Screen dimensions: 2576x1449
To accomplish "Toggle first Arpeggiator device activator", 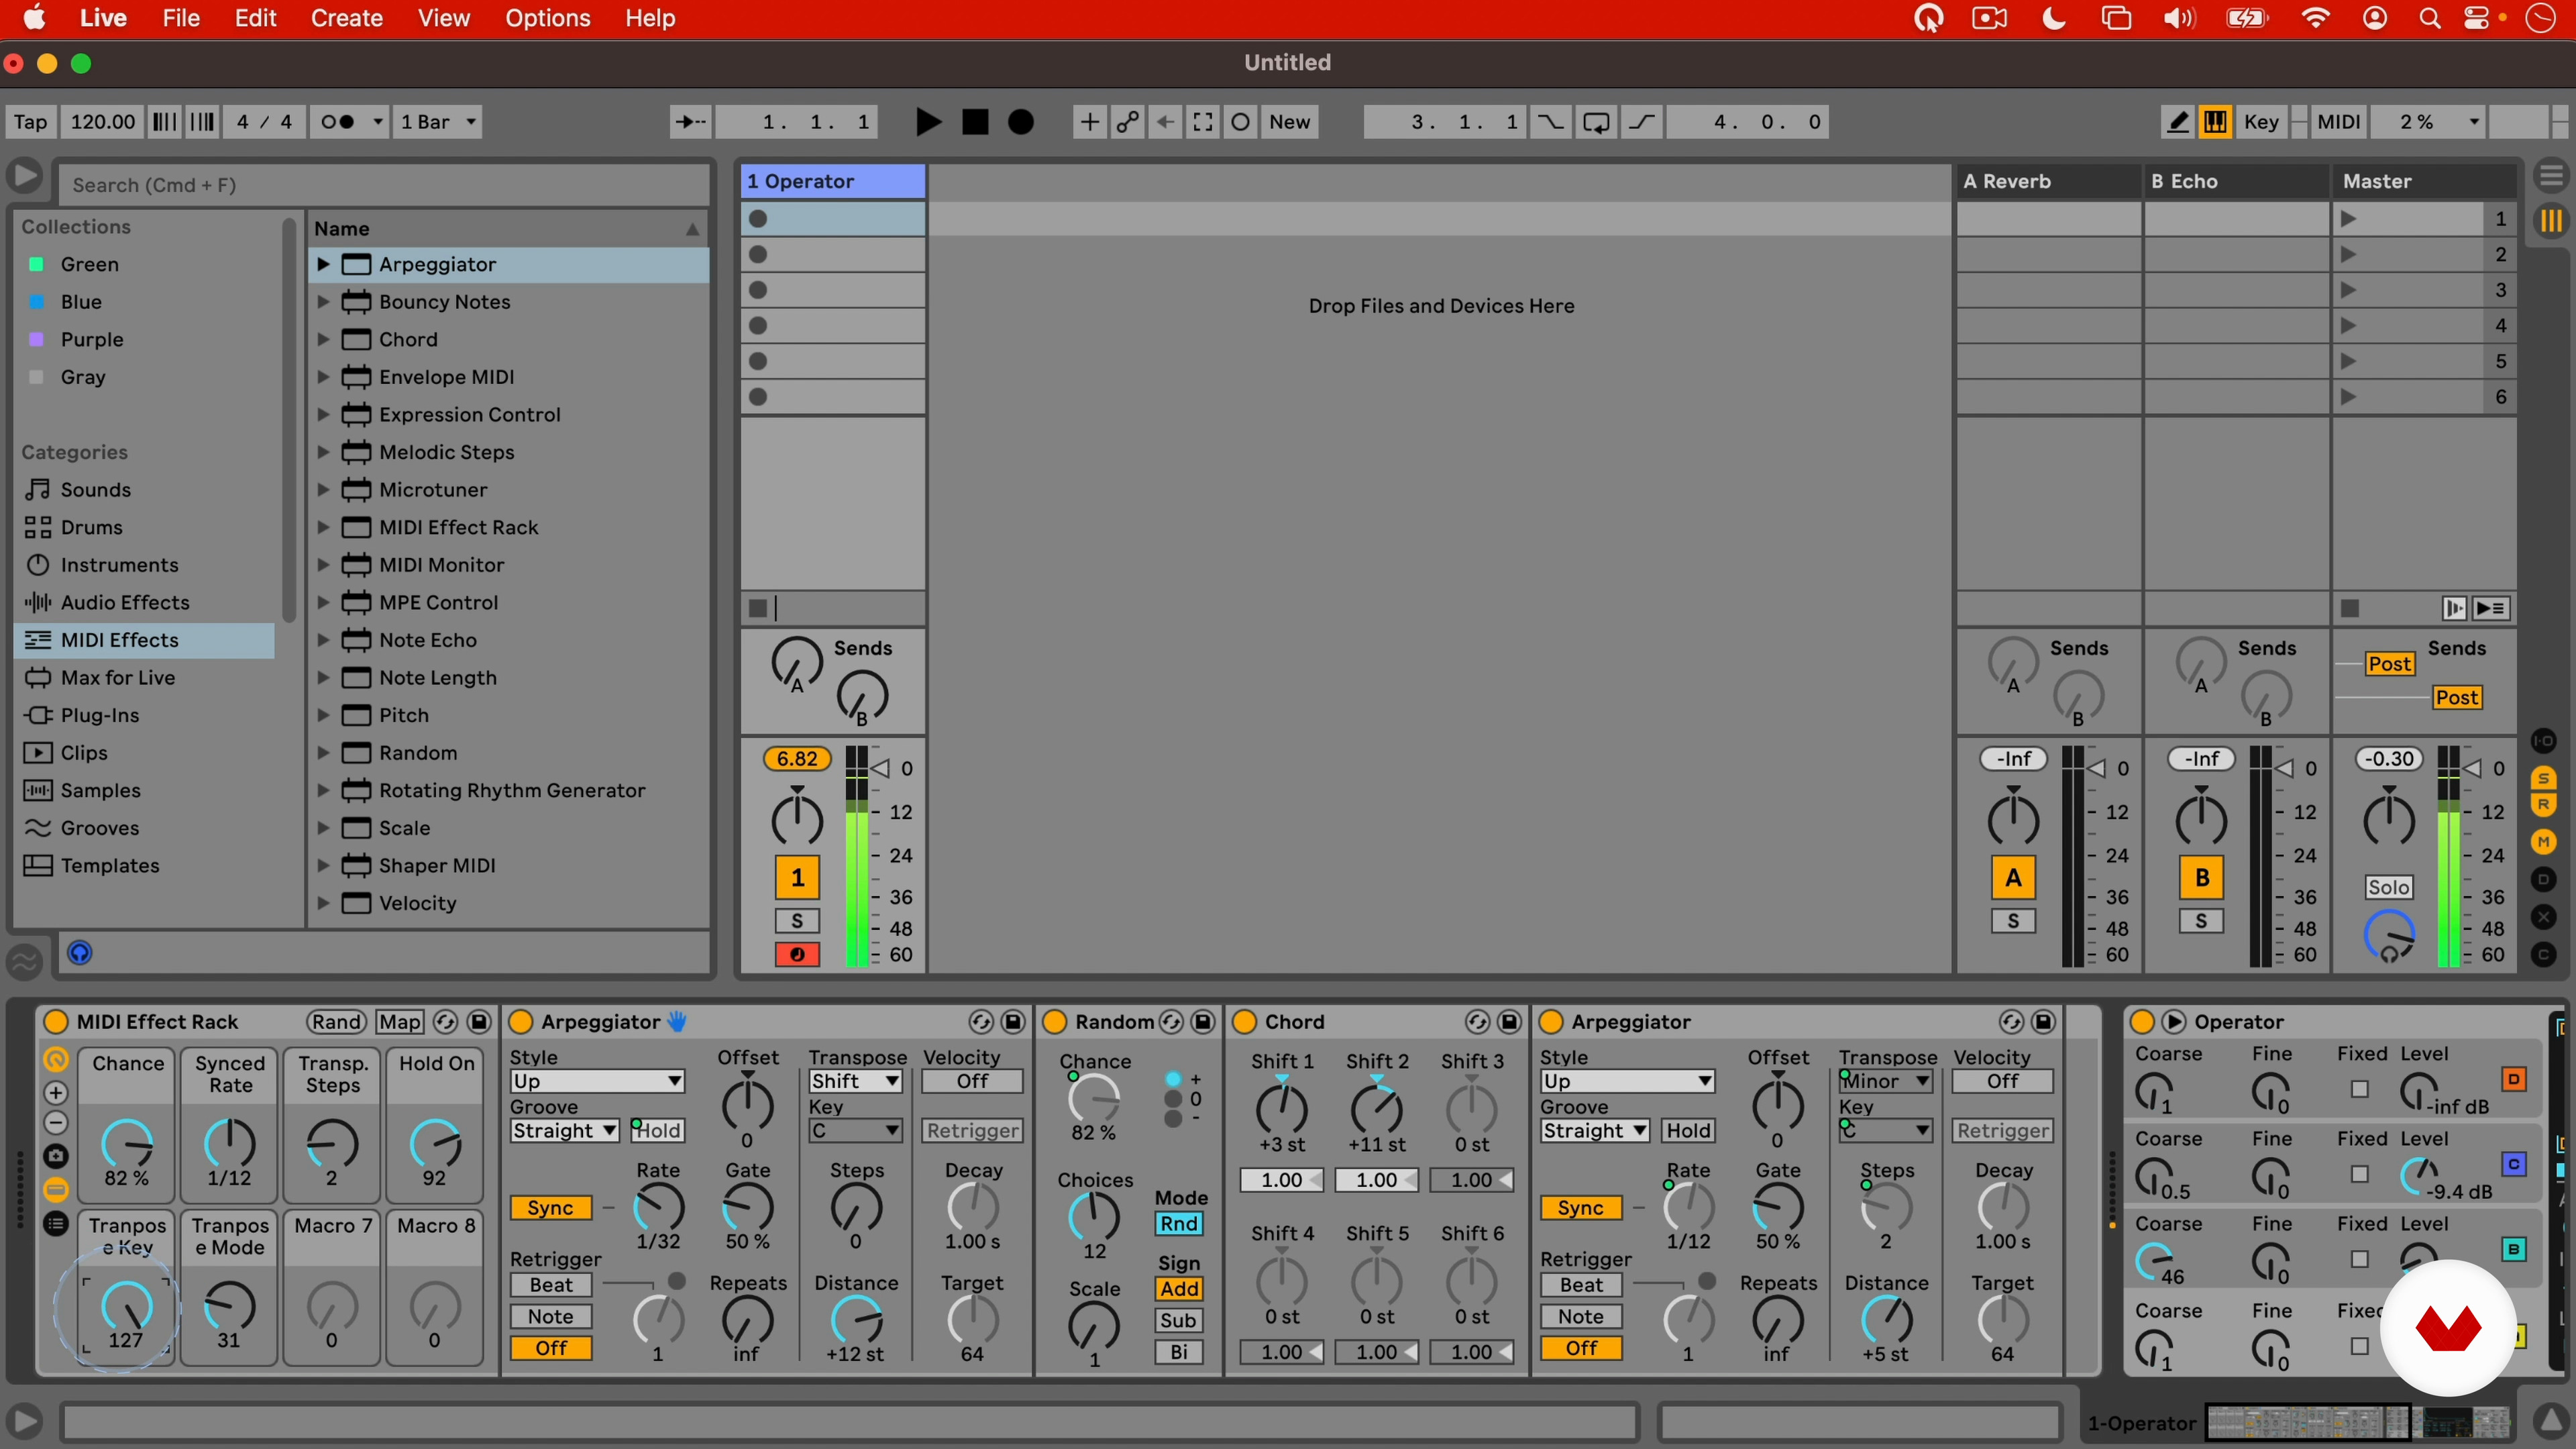I will 521,1021.
